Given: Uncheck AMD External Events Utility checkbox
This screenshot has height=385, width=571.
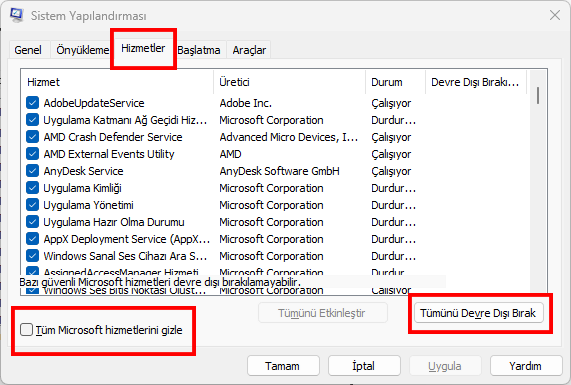Looking at the screenshot, I should [32, 154].
